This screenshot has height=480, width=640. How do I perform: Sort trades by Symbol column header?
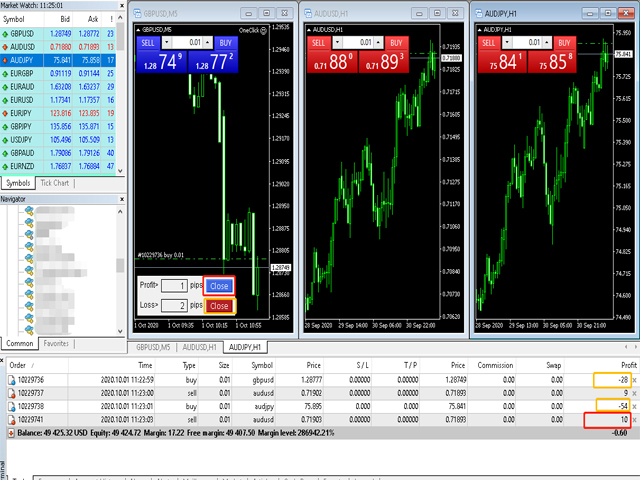click(255, 365)
